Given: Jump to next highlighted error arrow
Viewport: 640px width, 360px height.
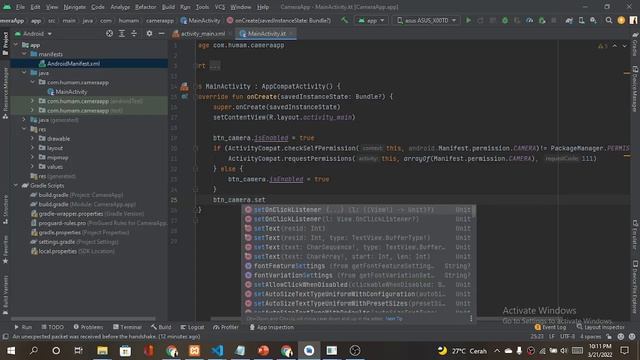Looking at the screenshot, I should click(624, 46).
